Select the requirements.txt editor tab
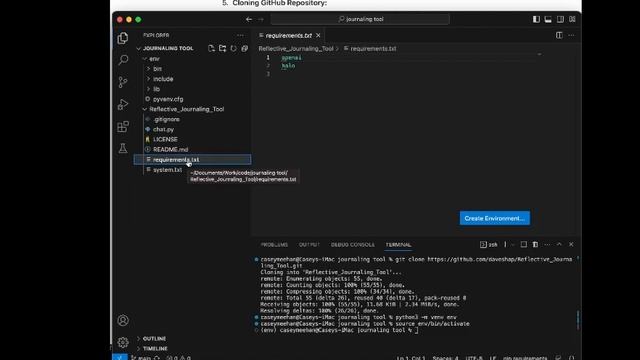 (x=289, y=36)
